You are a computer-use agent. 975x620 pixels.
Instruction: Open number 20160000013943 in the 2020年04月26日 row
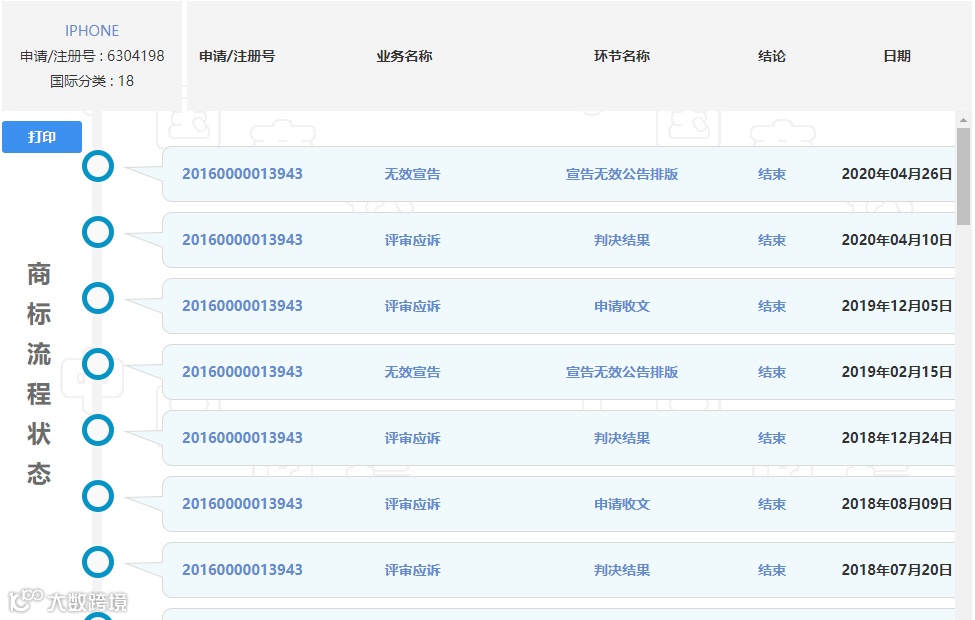point(243,174)
